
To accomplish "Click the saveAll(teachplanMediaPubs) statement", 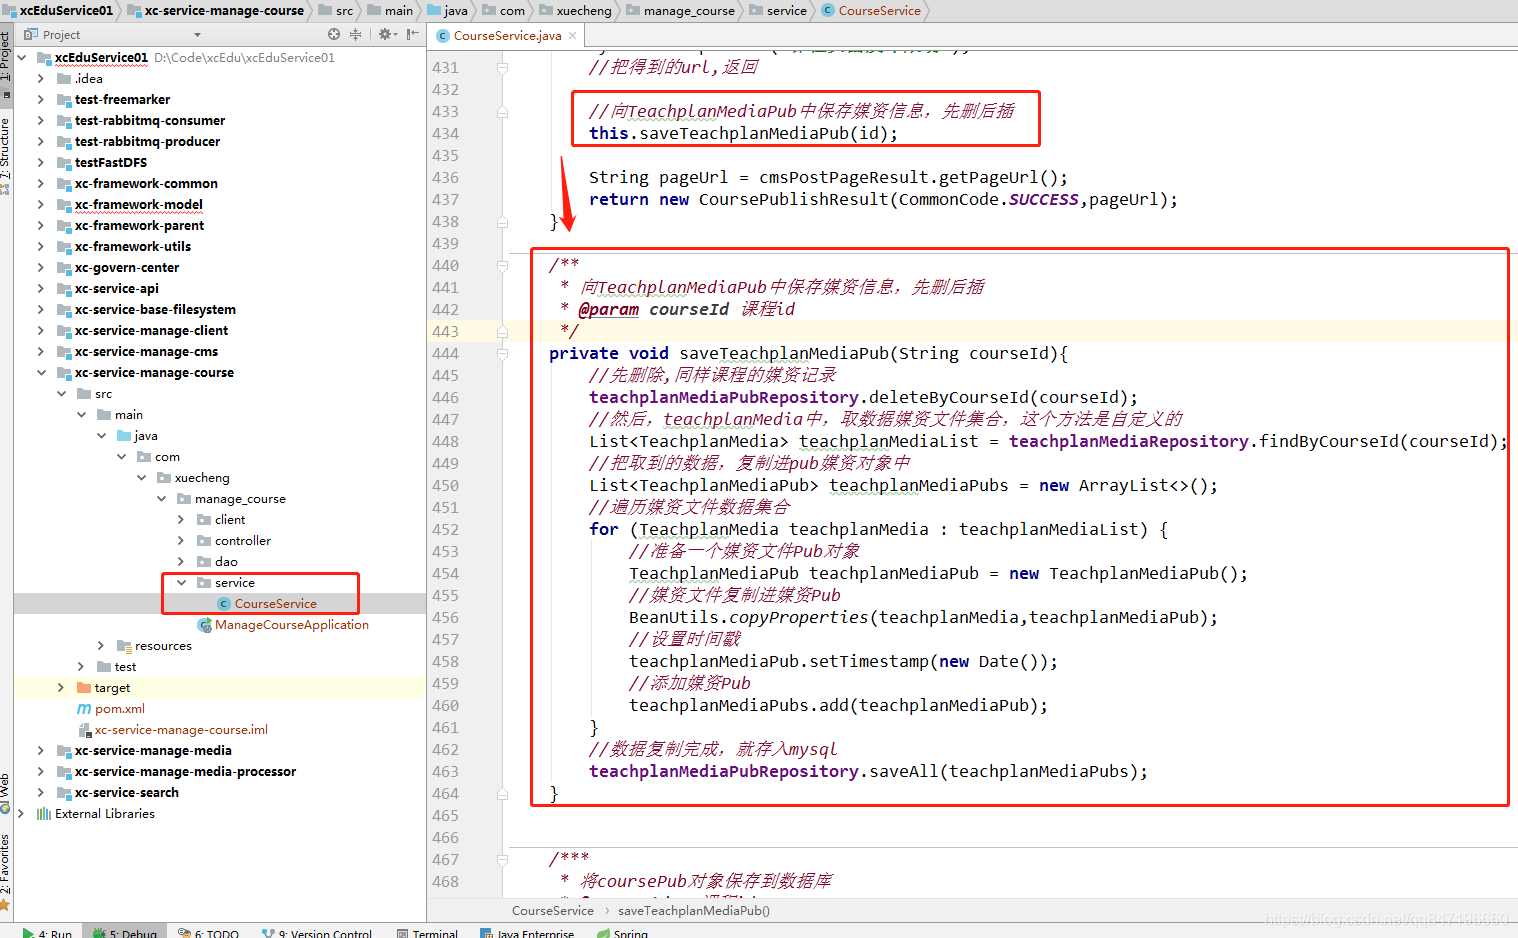I will [x=868, y=771].
